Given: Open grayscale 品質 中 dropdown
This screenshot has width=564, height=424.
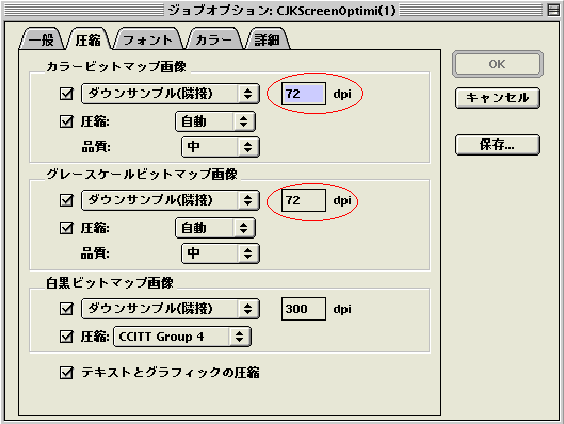Looking at the screenshot, I should point(220,254).
